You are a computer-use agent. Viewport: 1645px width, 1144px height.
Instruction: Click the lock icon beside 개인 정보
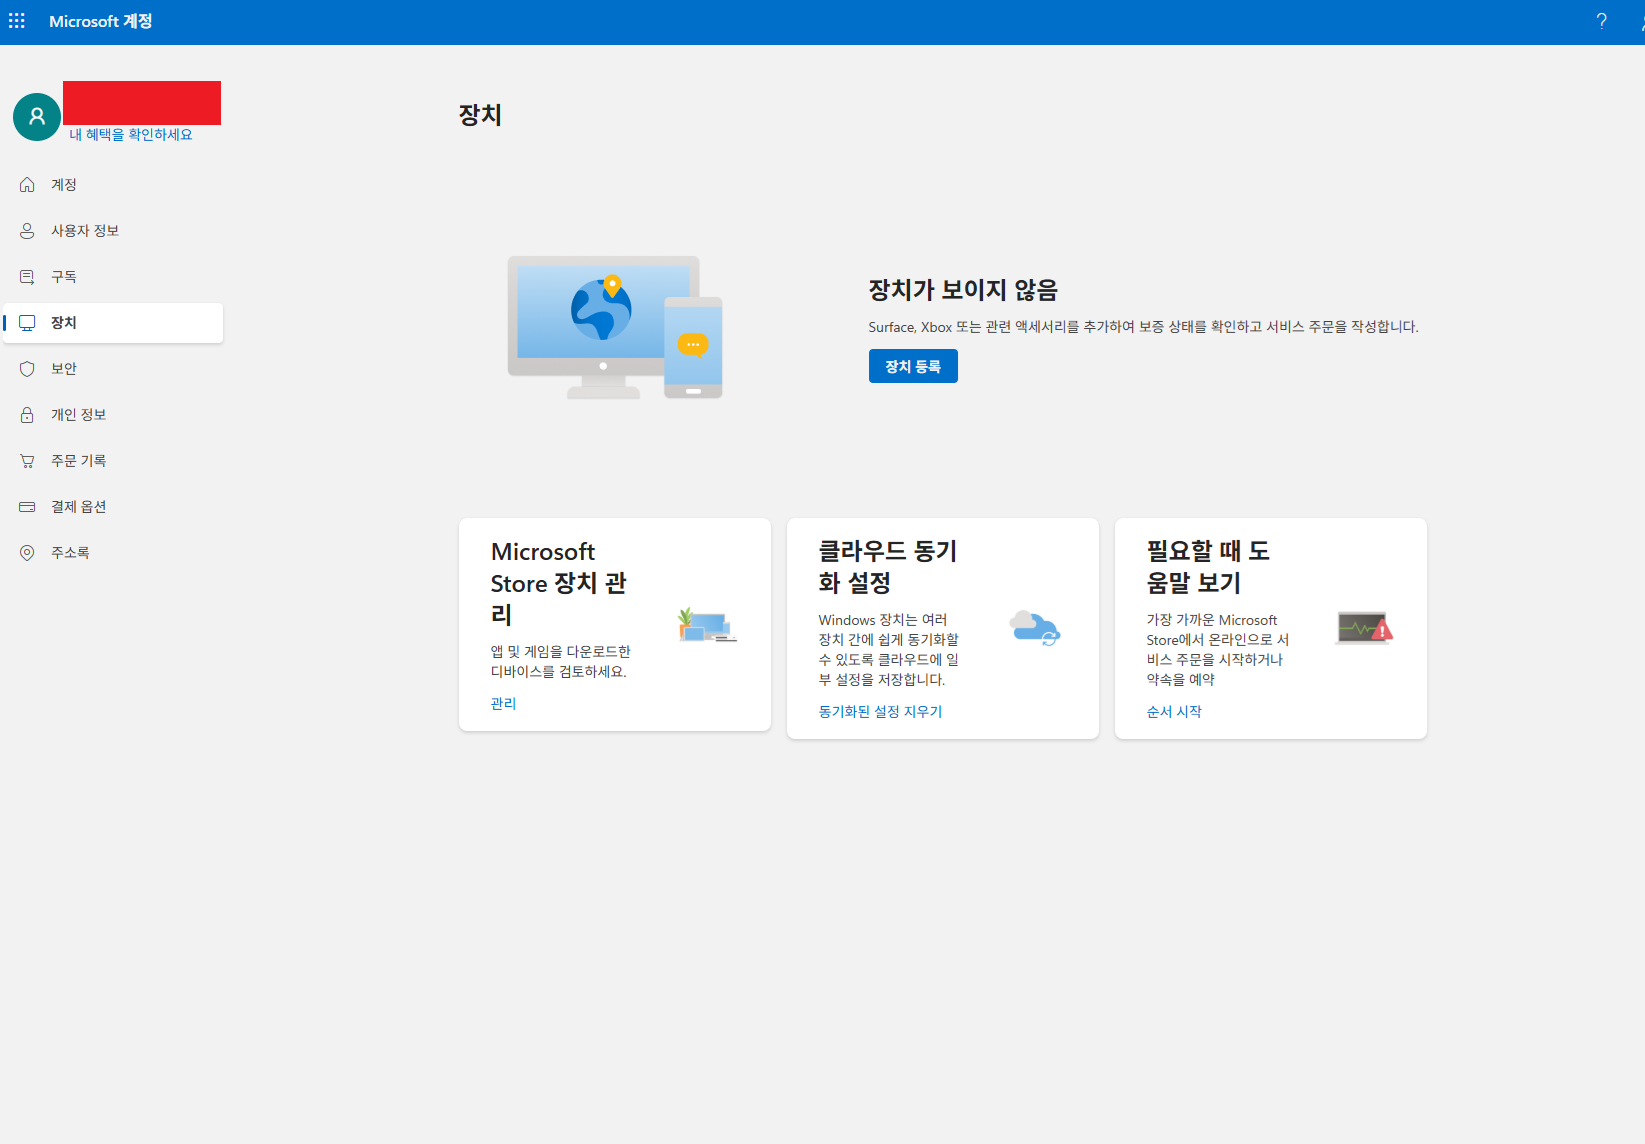27,415
